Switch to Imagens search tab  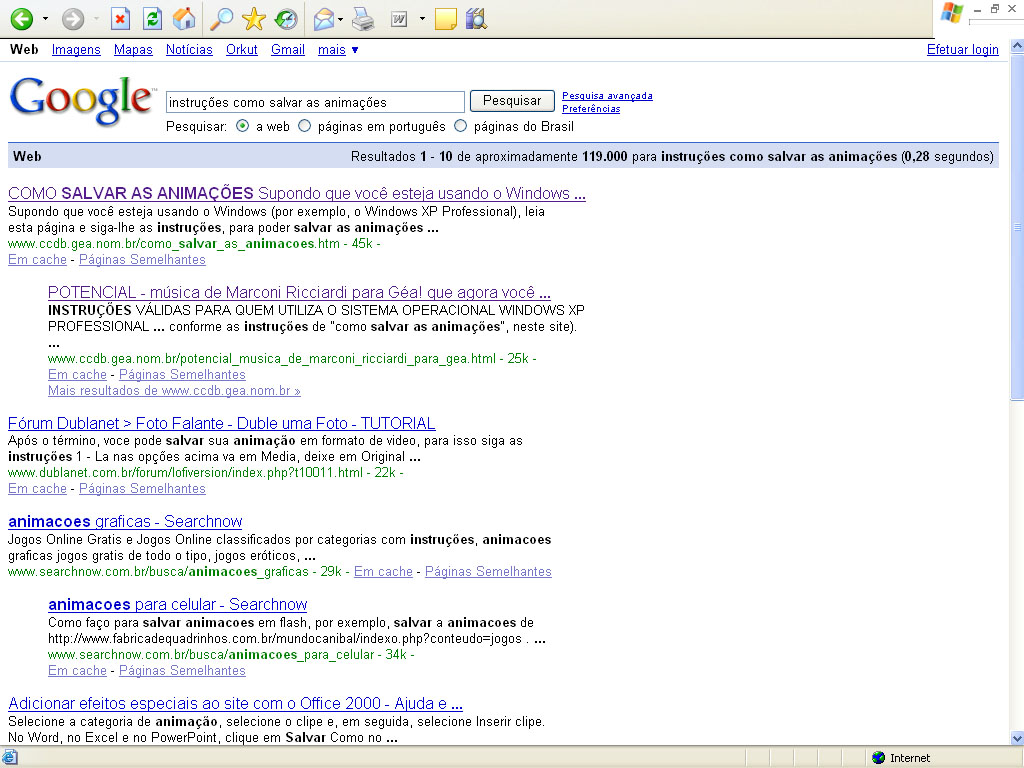[x=76, y=49]
